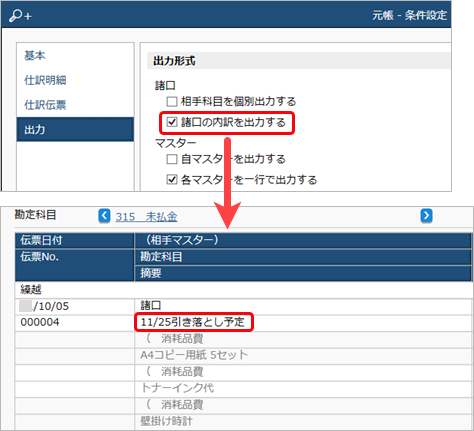
Task: Select the 11/25引き落とし予定 summary cell
Action: pos(193,322)
